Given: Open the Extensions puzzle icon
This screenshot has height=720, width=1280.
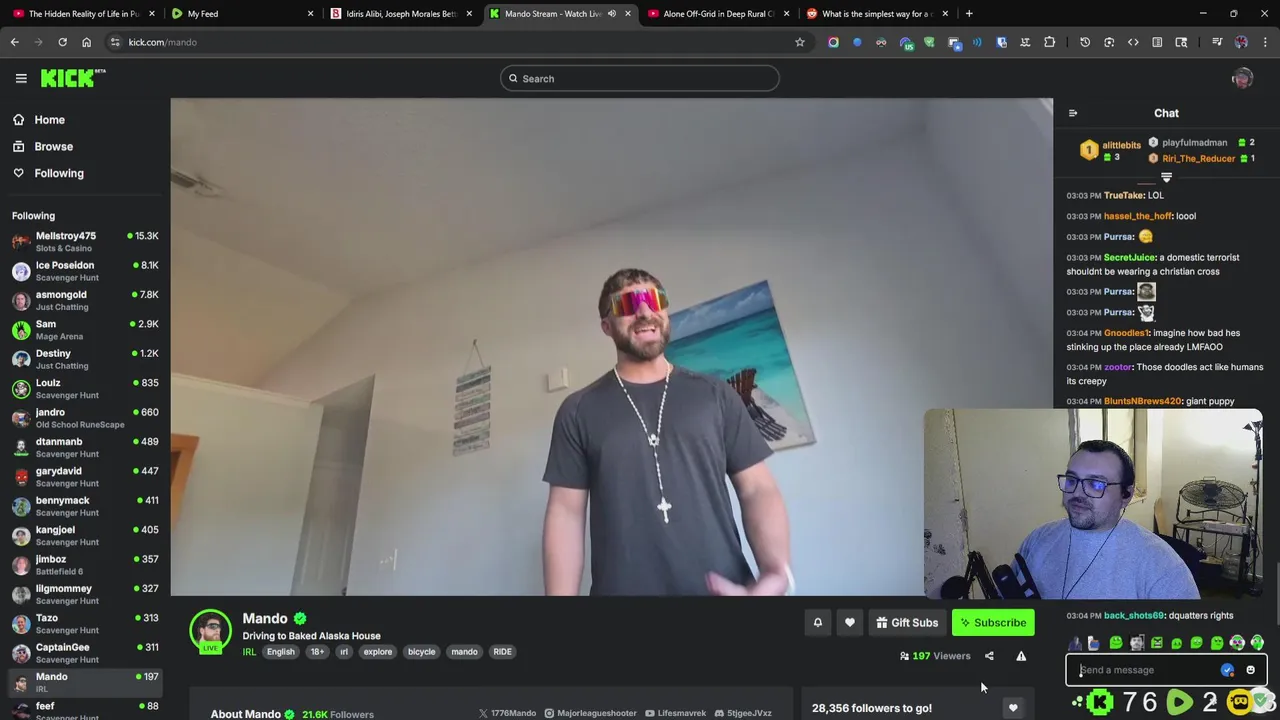Looking at the screenshot, I should coord(1049,42).
